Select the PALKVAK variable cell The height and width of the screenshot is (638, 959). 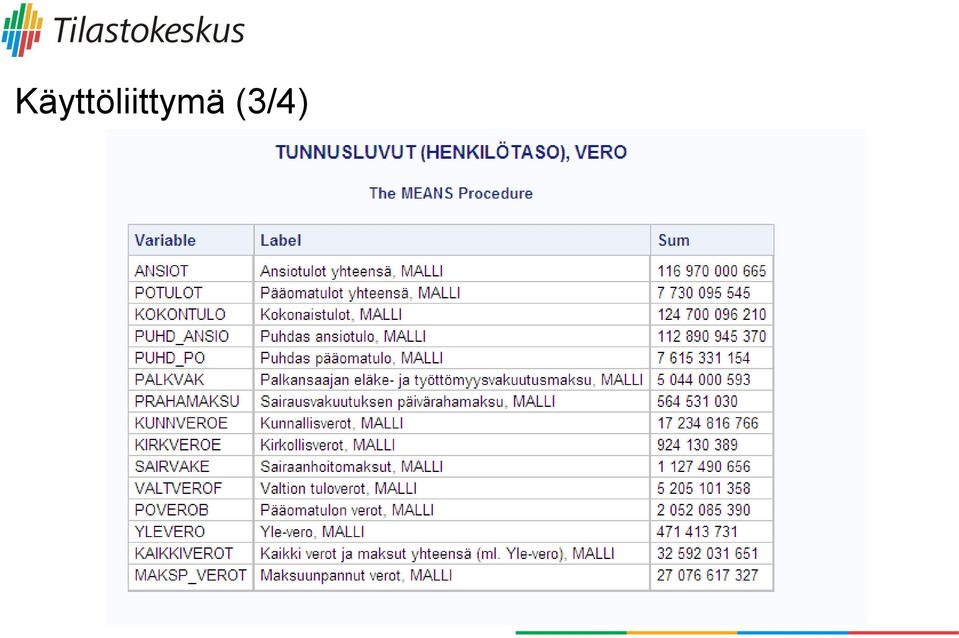[x=191, y=379]
